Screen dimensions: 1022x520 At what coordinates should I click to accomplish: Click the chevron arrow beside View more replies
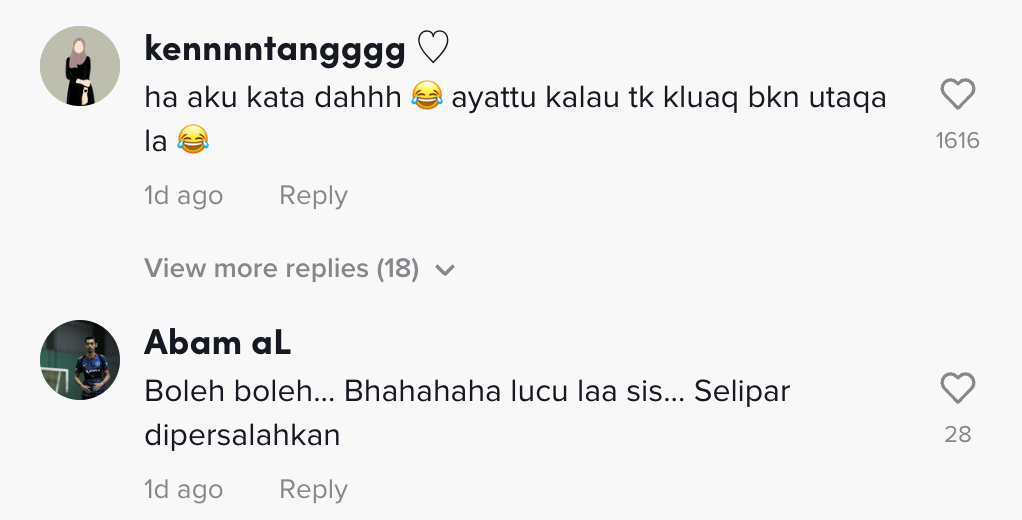(x=446, y=270)
